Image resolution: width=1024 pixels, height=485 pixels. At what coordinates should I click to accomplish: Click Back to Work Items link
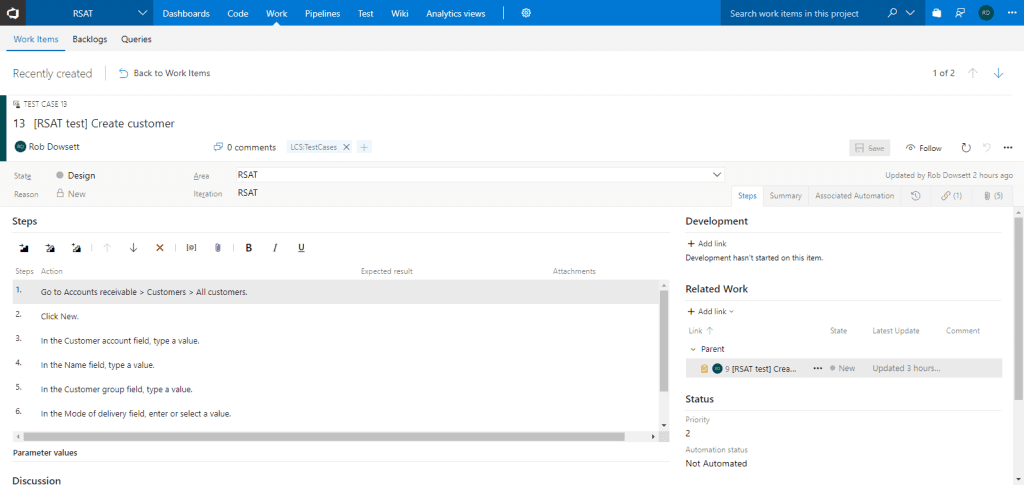point(164,73)
